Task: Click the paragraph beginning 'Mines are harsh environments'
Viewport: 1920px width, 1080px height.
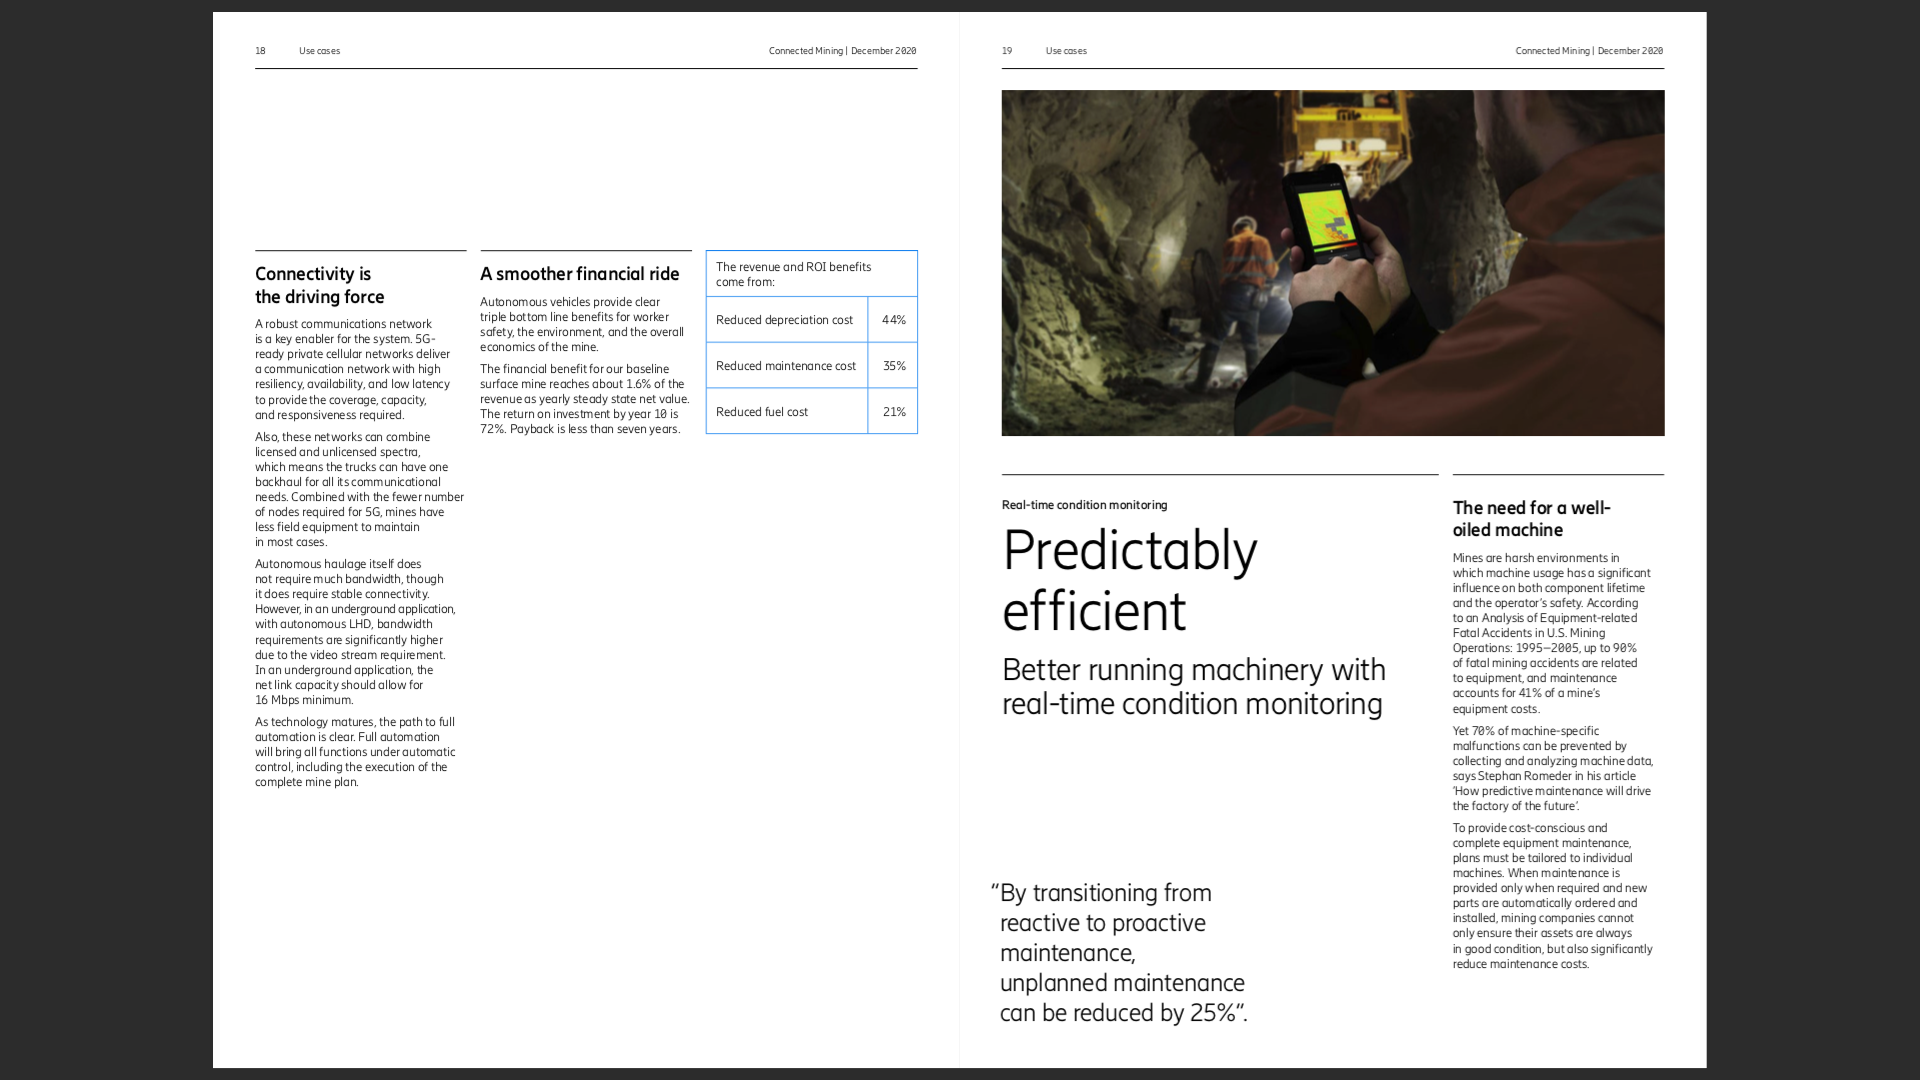Action: click(1552, 633)
